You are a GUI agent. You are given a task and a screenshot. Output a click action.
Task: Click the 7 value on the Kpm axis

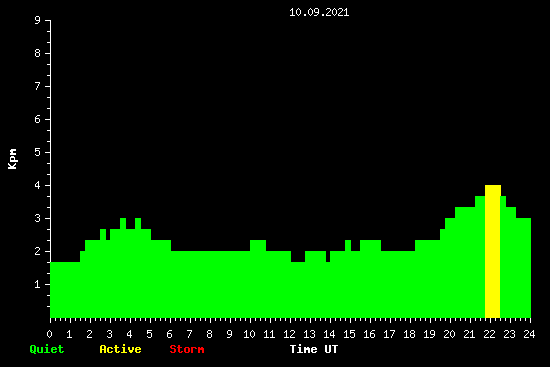tap(37, 86)
